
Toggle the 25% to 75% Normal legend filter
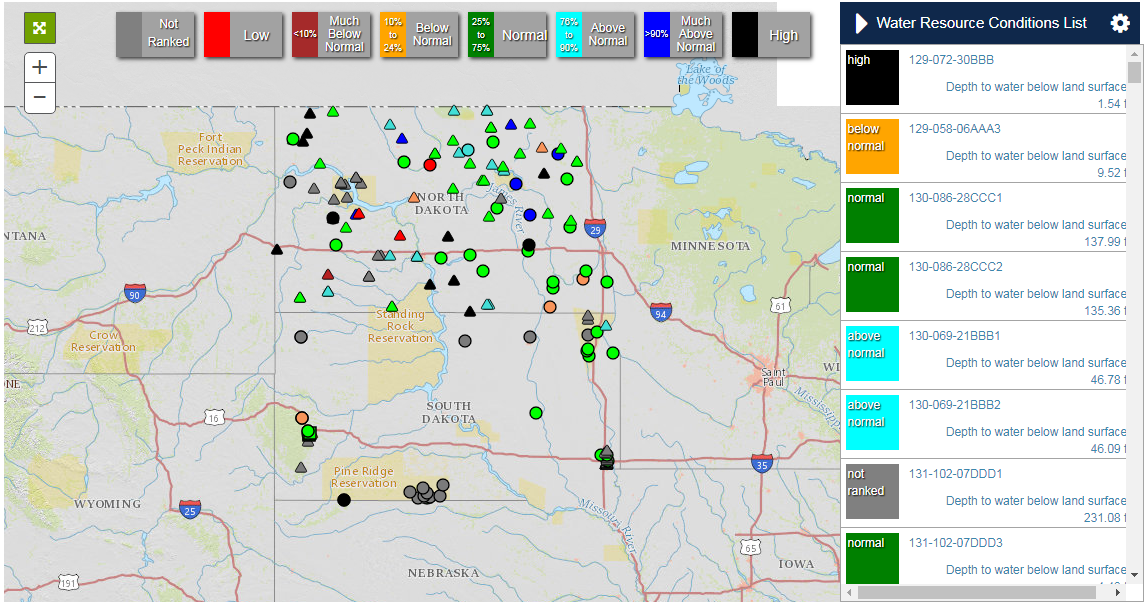coord(507,35)
